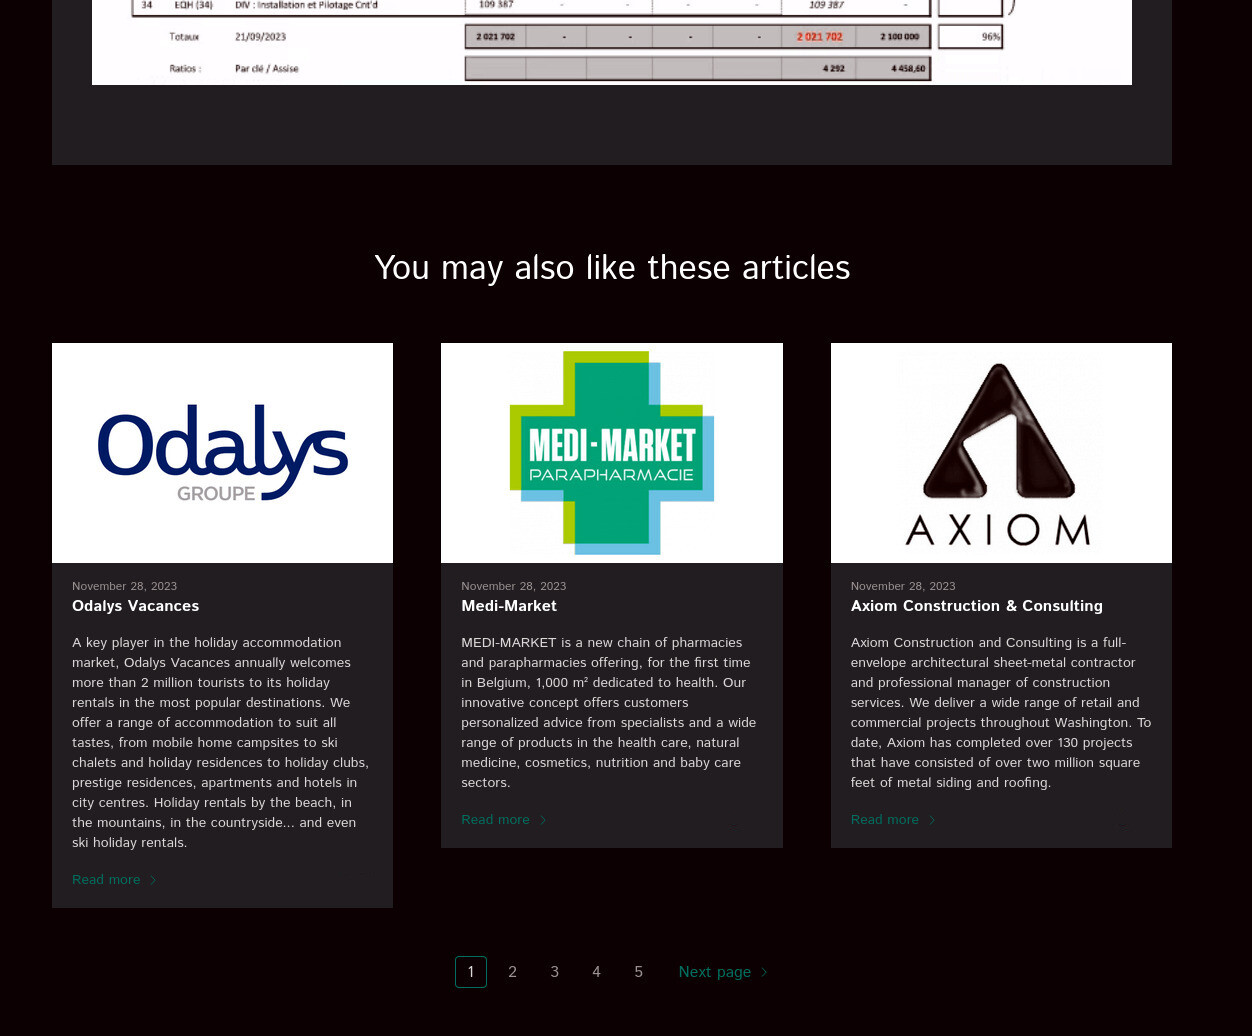1252x1036 pixels.
Task: Go to pagination page 5
Action: pyautogui.click(x=639, y=972)
